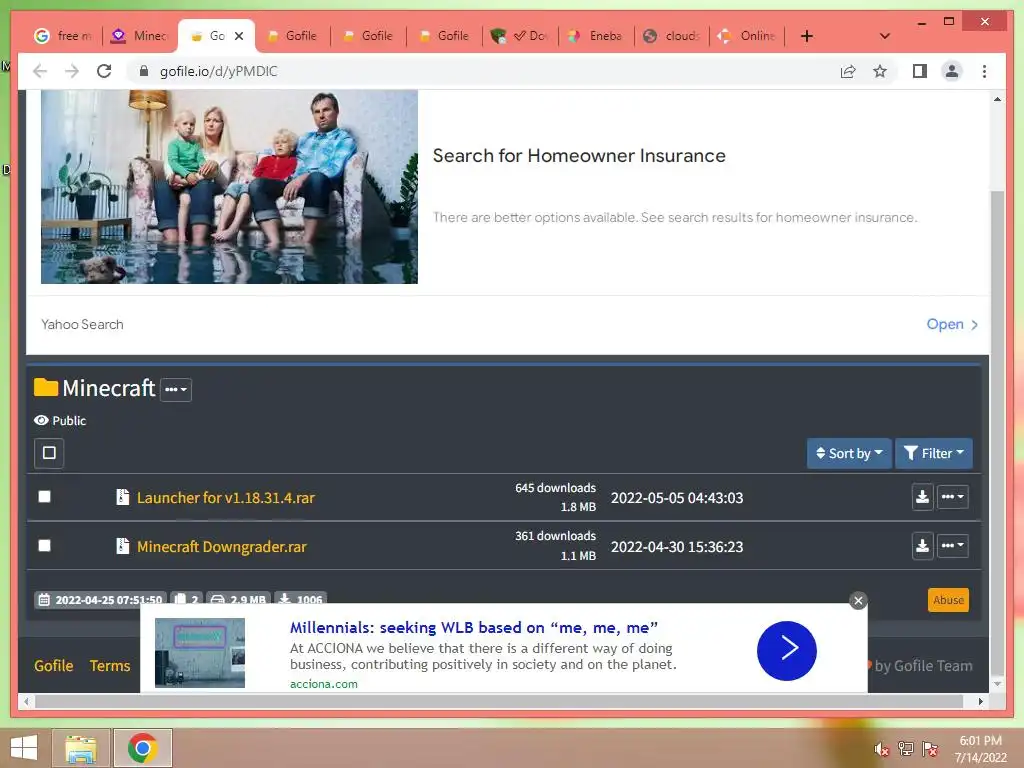Image resolution: width=1024 pixels, height=768 pixels.
Task: Click the folder creation date 2022-04-25 badge
Action: coord(100,599)
